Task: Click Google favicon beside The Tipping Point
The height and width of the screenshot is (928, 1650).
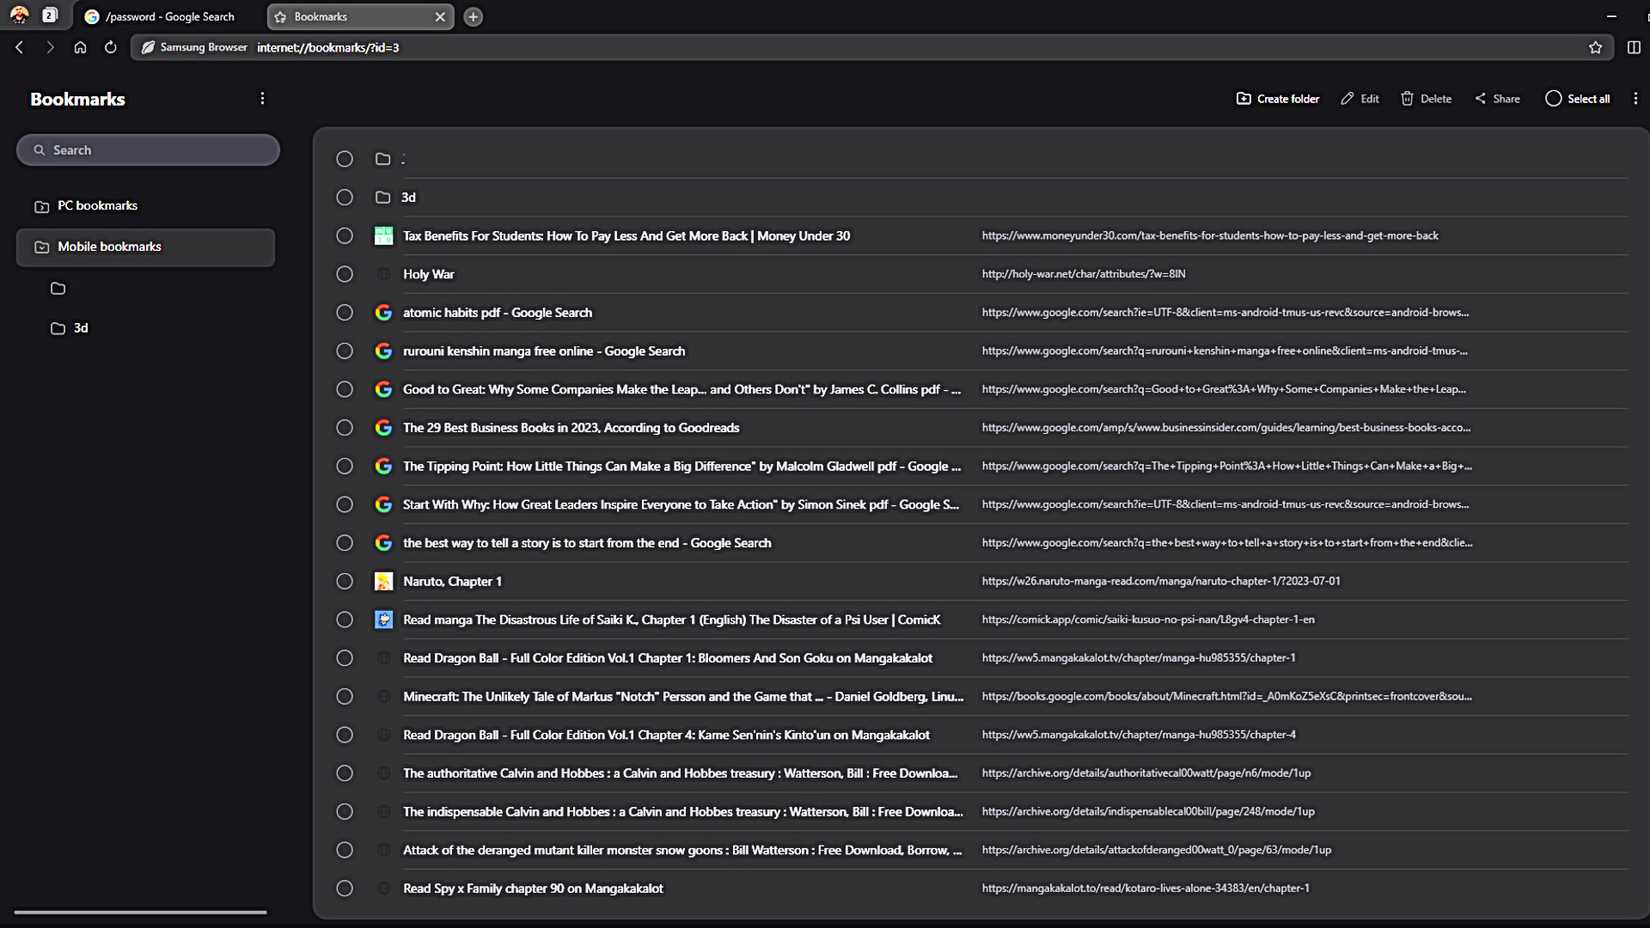Action: pyautogui.click(x=383, y=466)
